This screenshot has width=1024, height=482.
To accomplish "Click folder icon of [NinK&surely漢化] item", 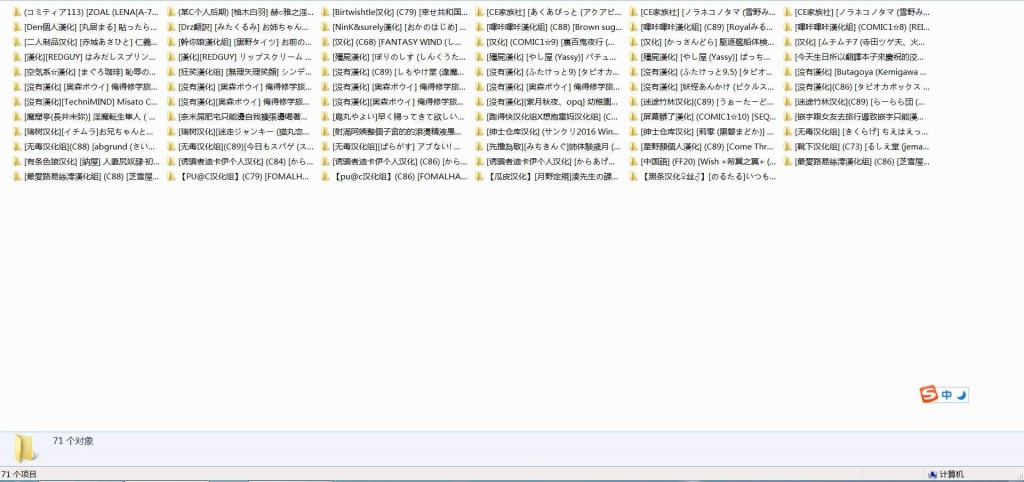I will [x=325, y=27].
